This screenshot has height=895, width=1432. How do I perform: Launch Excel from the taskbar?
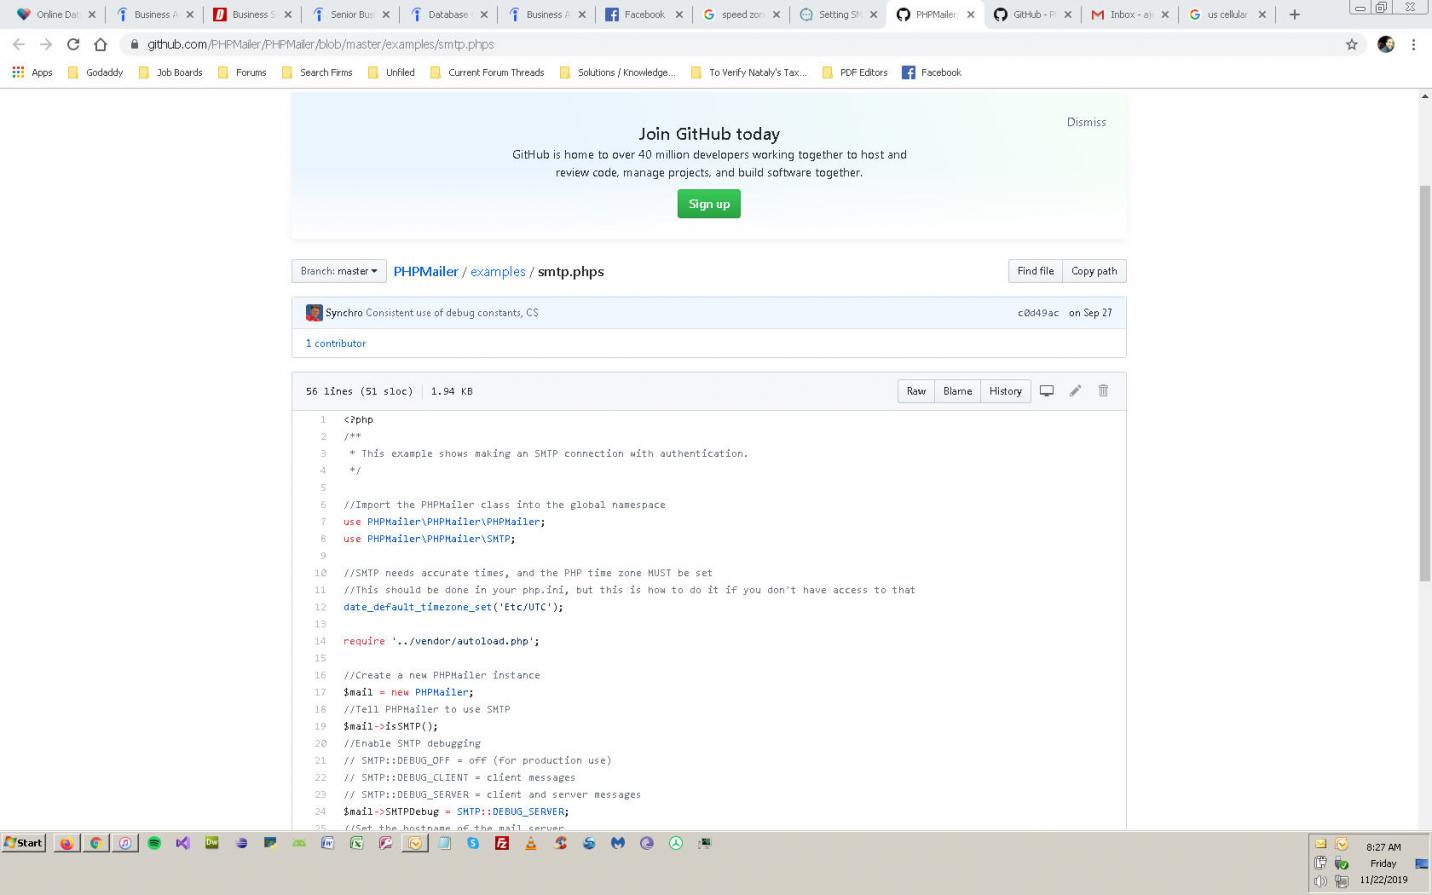tap(356, 843)
